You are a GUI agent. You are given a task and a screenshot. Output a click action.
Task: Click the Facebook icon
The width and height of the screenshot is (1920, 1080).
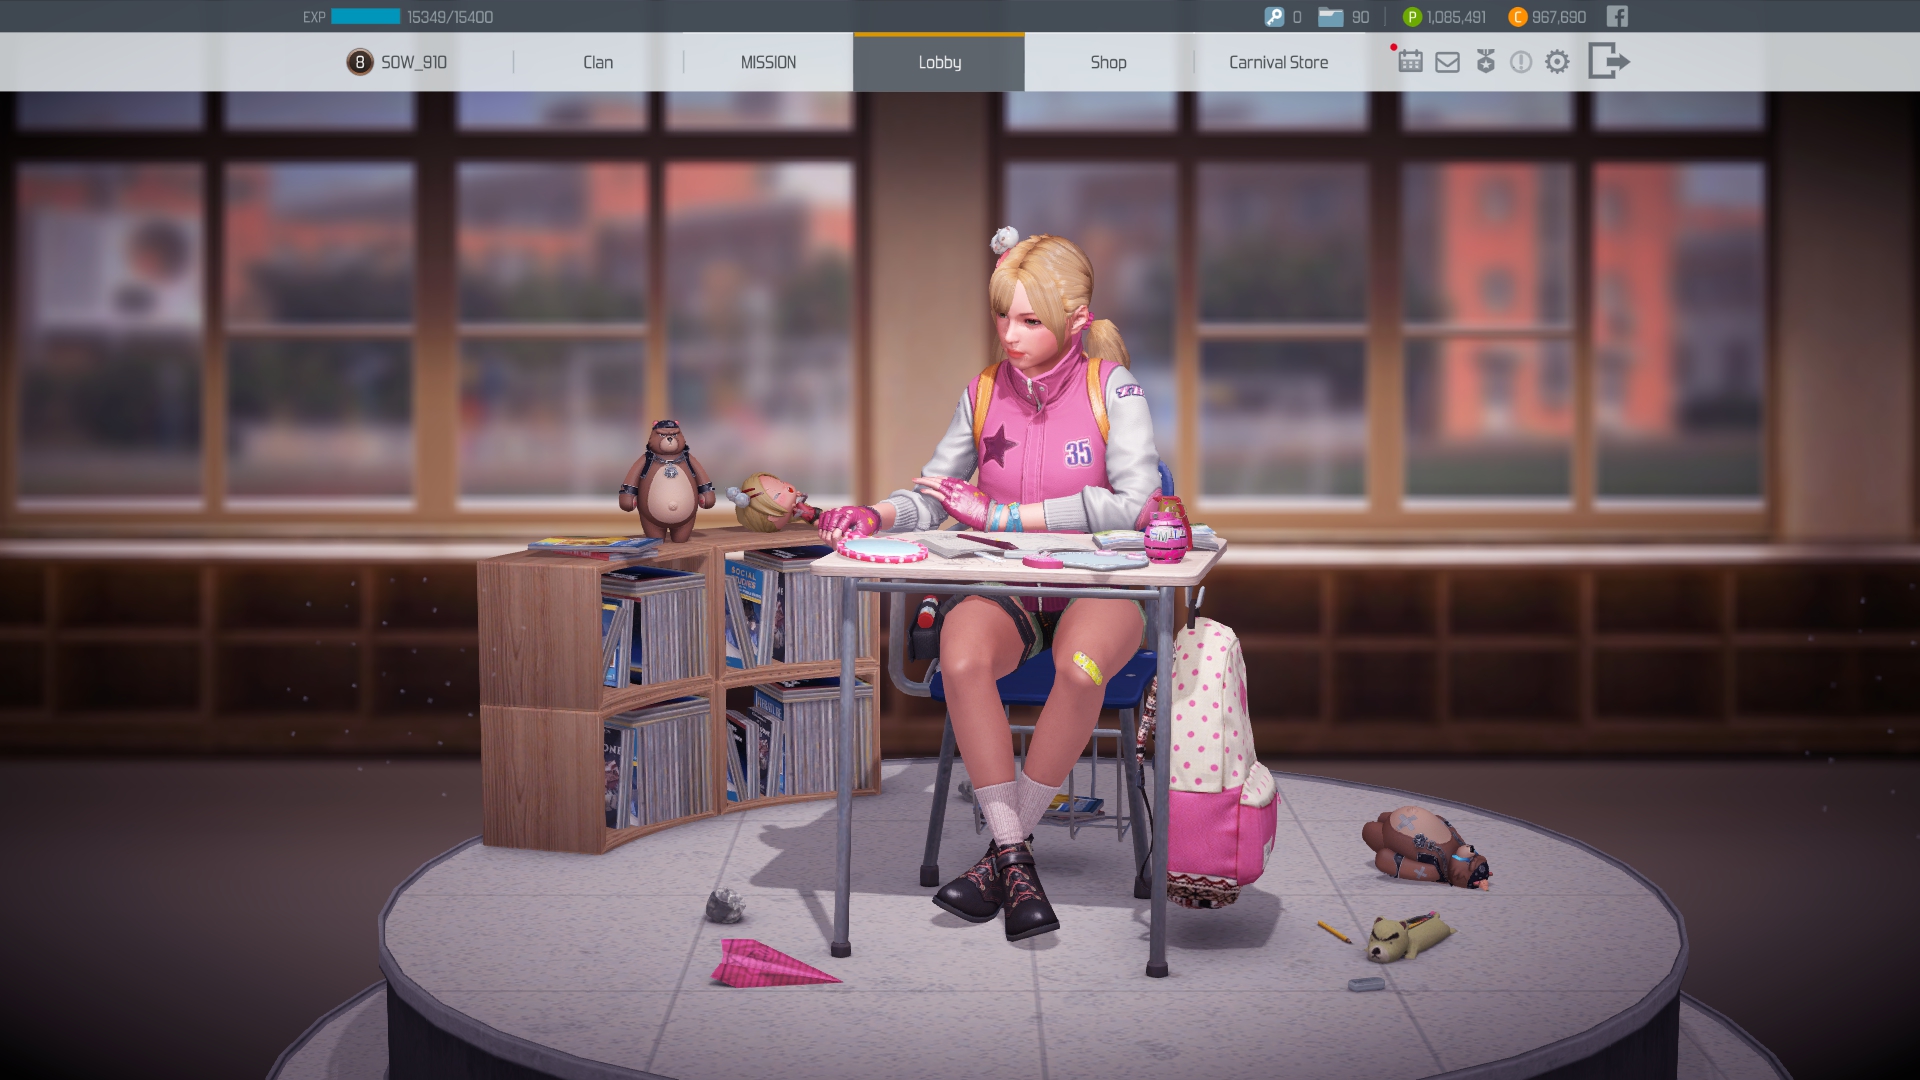pyautogui.click(x=1617, y=16)
